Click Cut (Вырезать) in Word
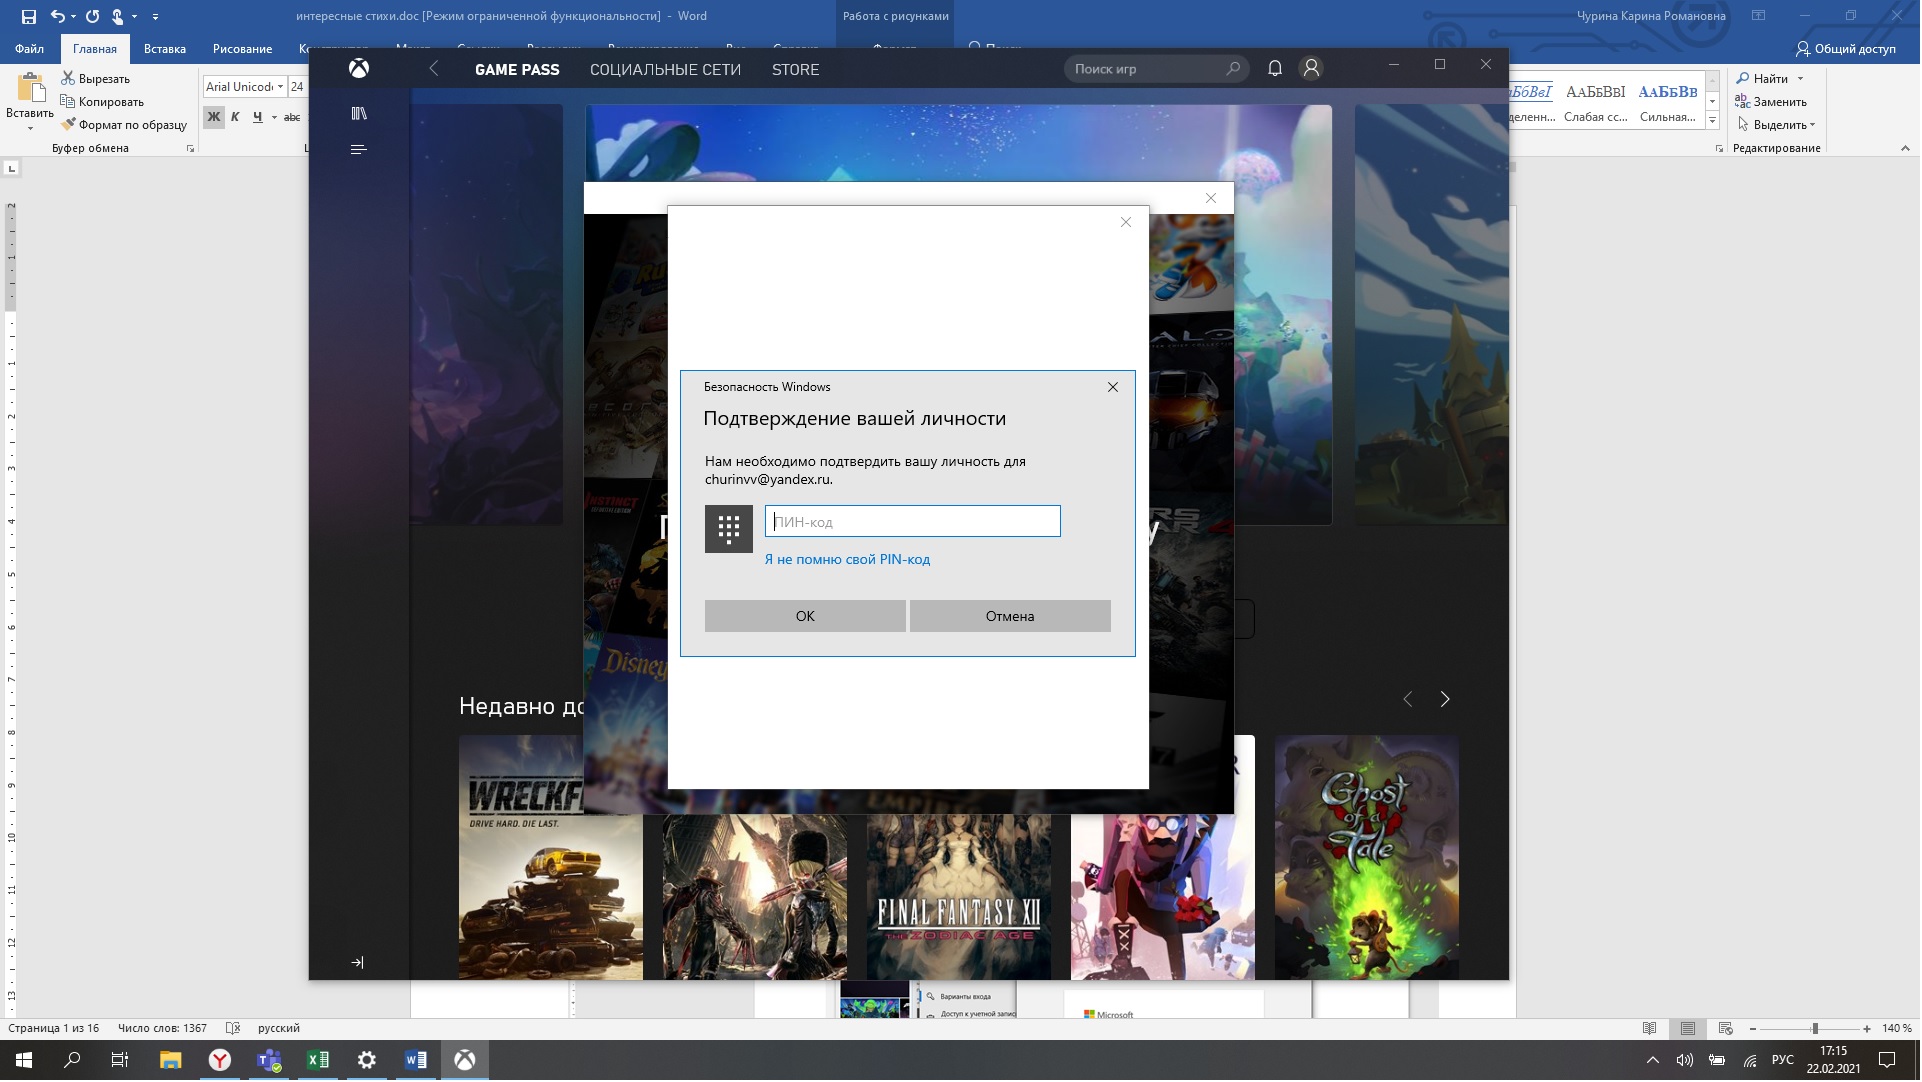Image resolution: width=1922 pixels, height=1082 pixels. point(96,79)
